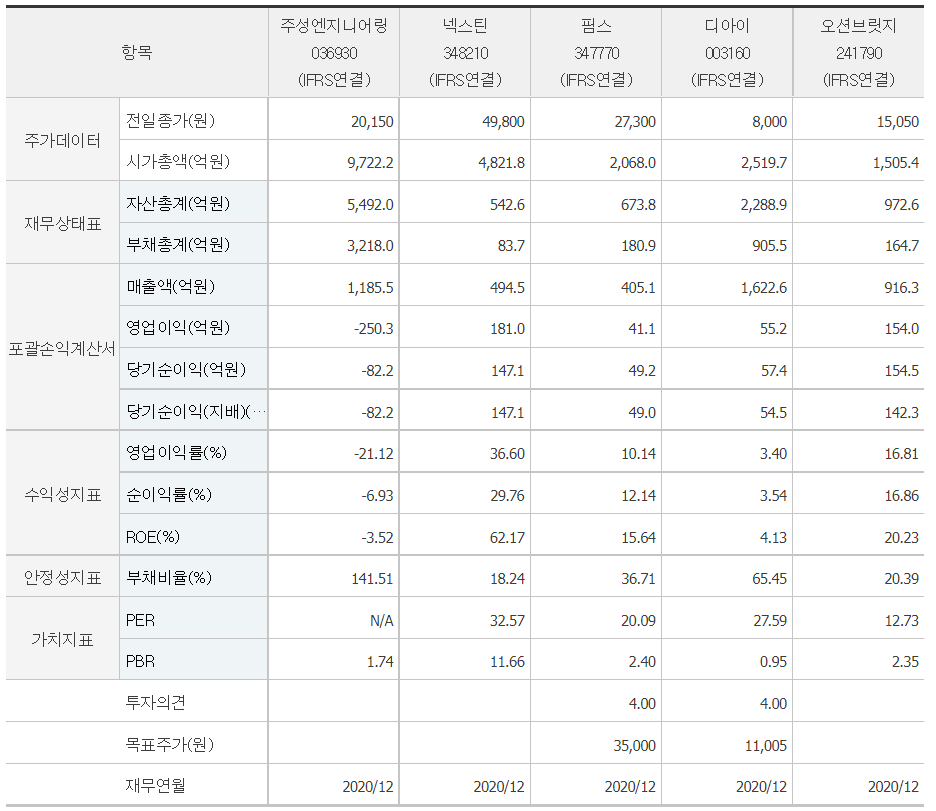Click revenue value 1,622.6

763,288
